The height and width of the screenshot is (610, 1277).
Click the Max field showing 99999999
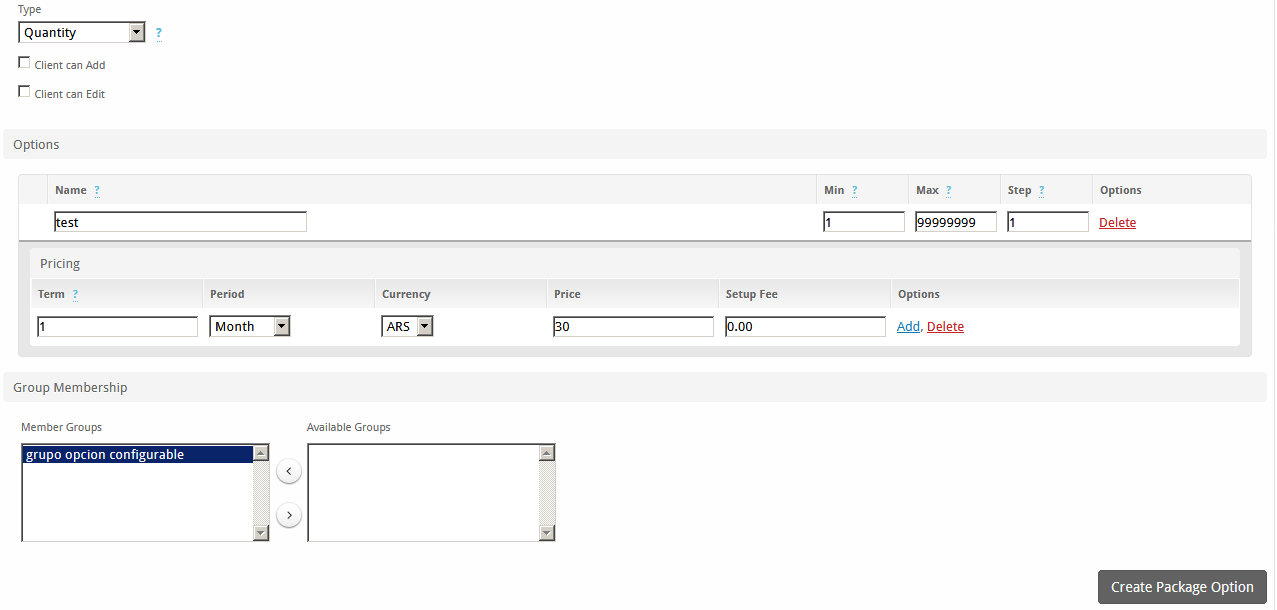[x=956, y=222]
